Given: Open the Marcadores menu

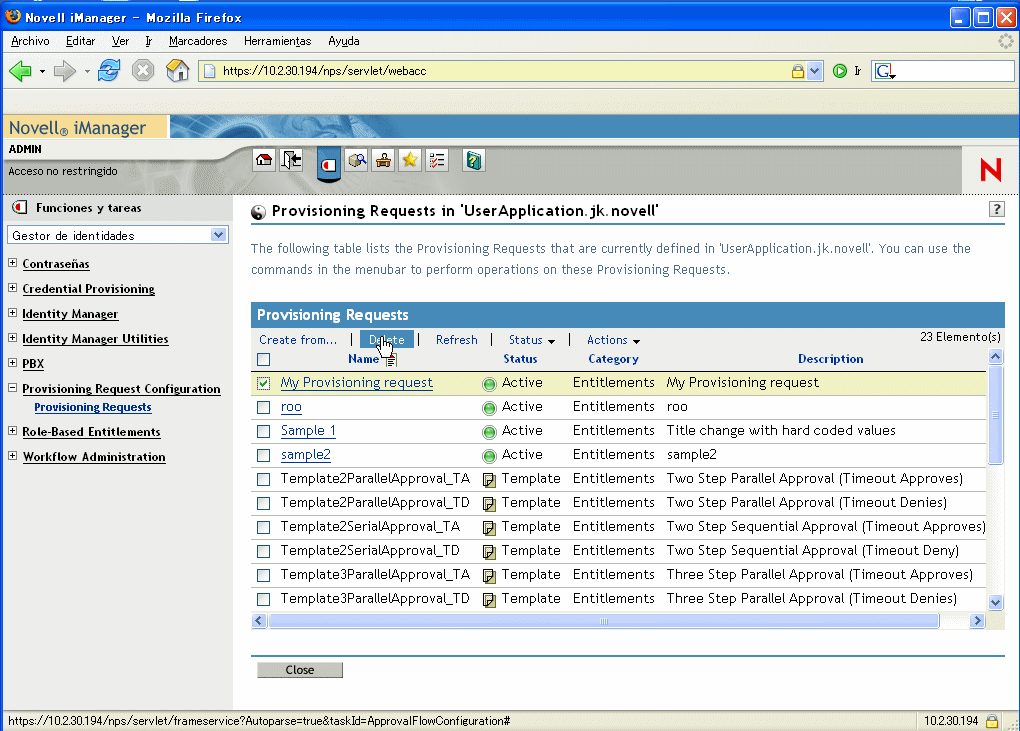Looking at the screenshot, I should click(198, 41).
